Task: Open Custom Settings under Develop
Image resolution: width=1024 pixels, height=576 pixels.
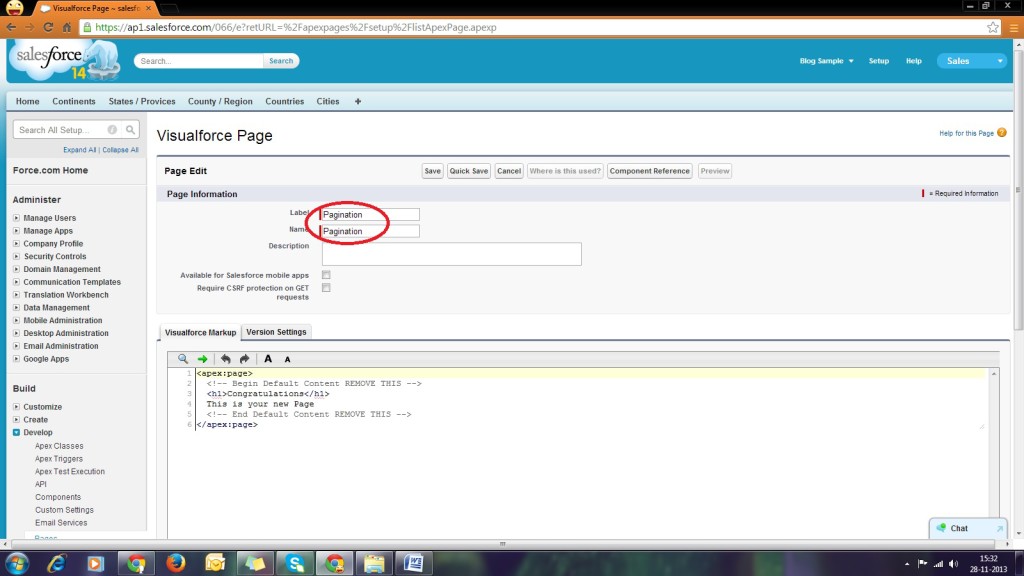Action: 64,509
